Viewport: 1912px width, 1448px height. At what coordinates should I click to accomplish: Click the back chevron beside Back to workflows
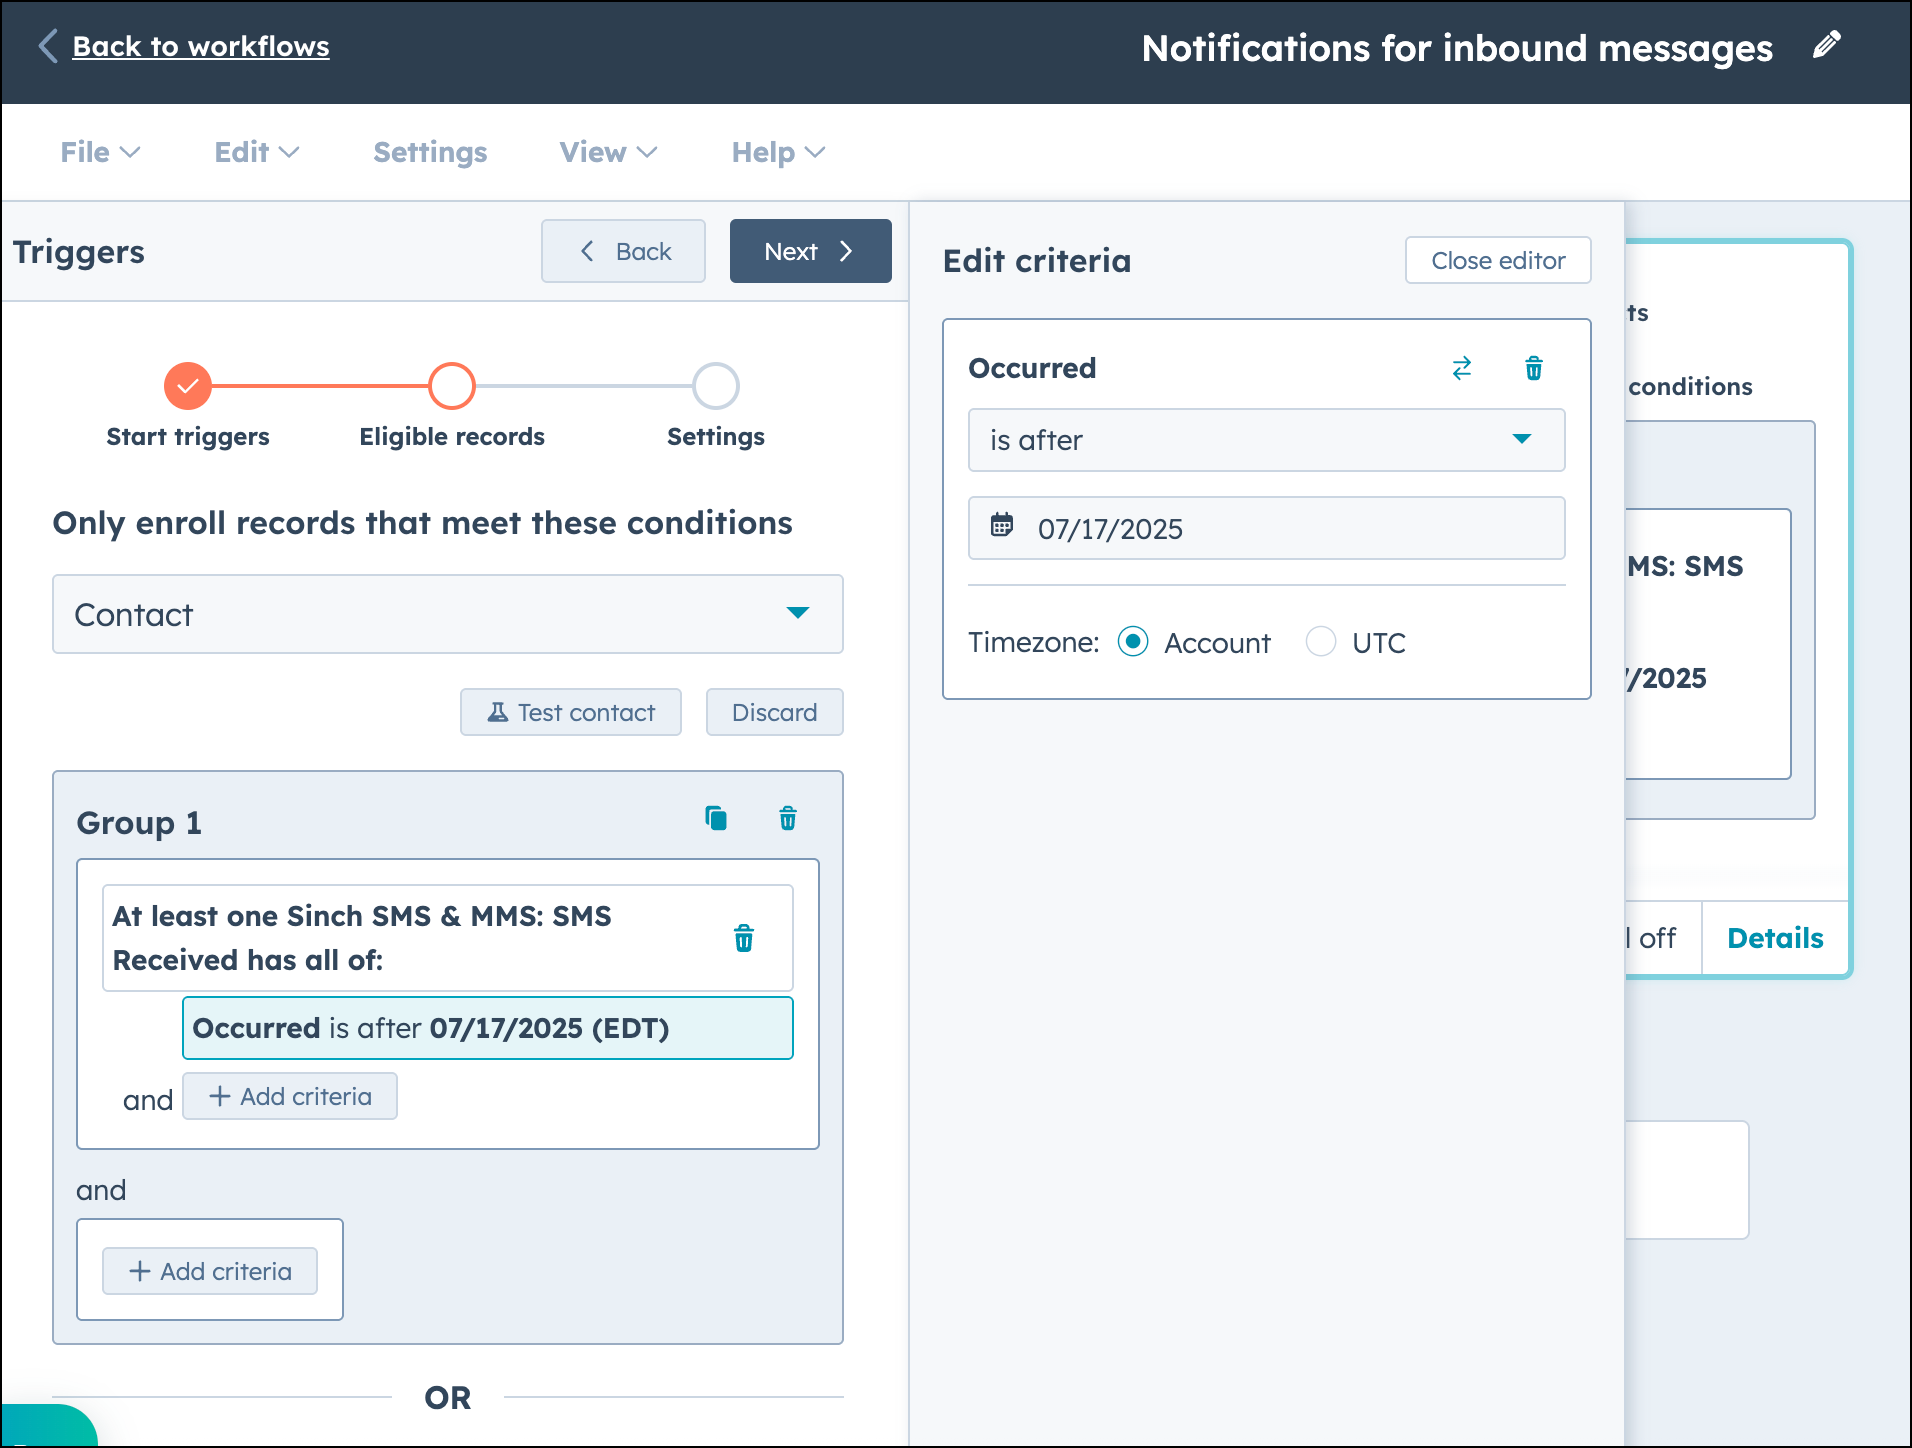tap(48, 46)
